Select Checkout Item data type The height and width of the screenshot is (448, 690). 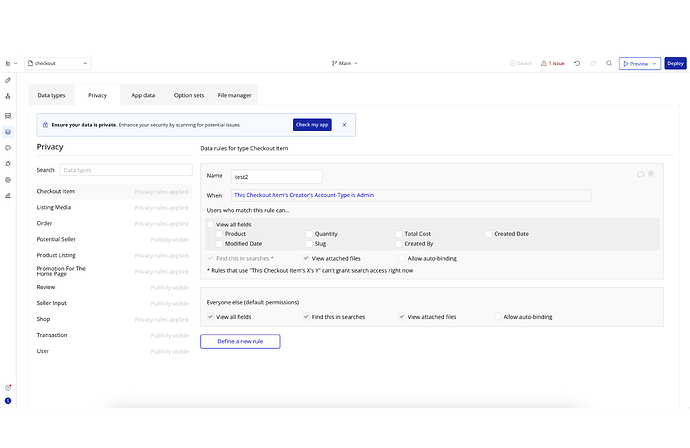(x=113, y=191)
